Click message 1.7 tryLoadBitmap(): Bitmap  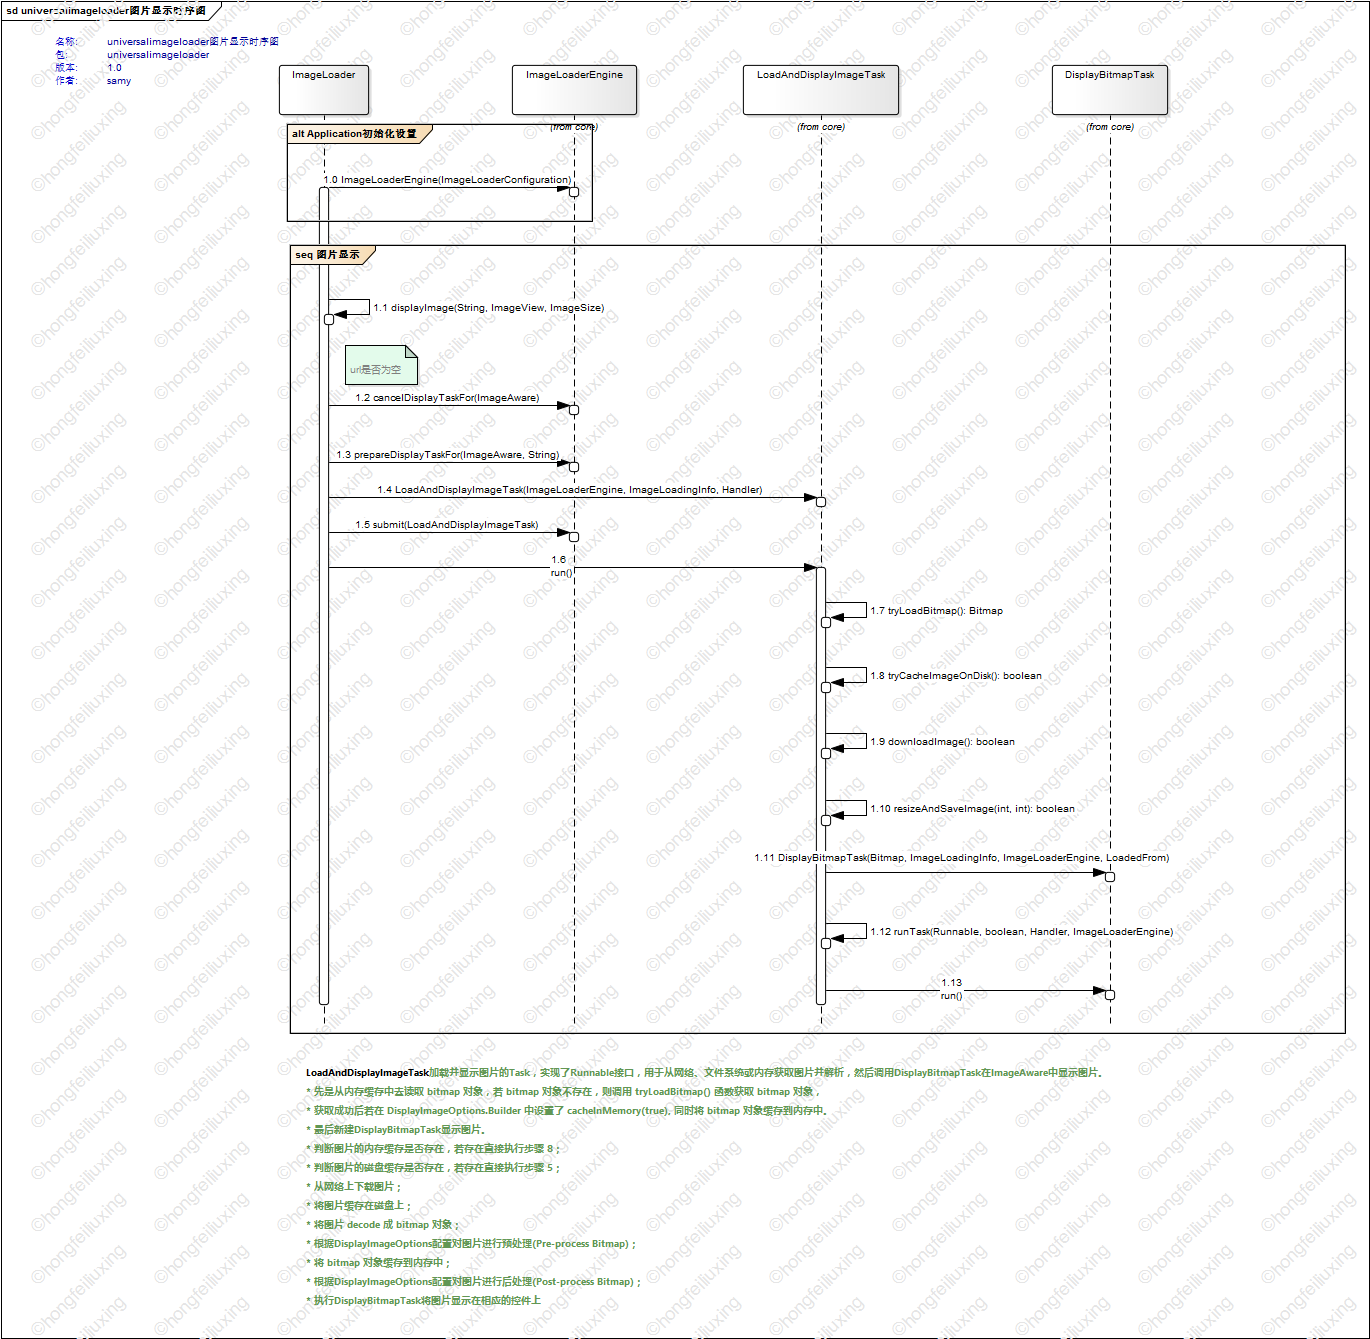pyautogui.click(x=936, y=611)
